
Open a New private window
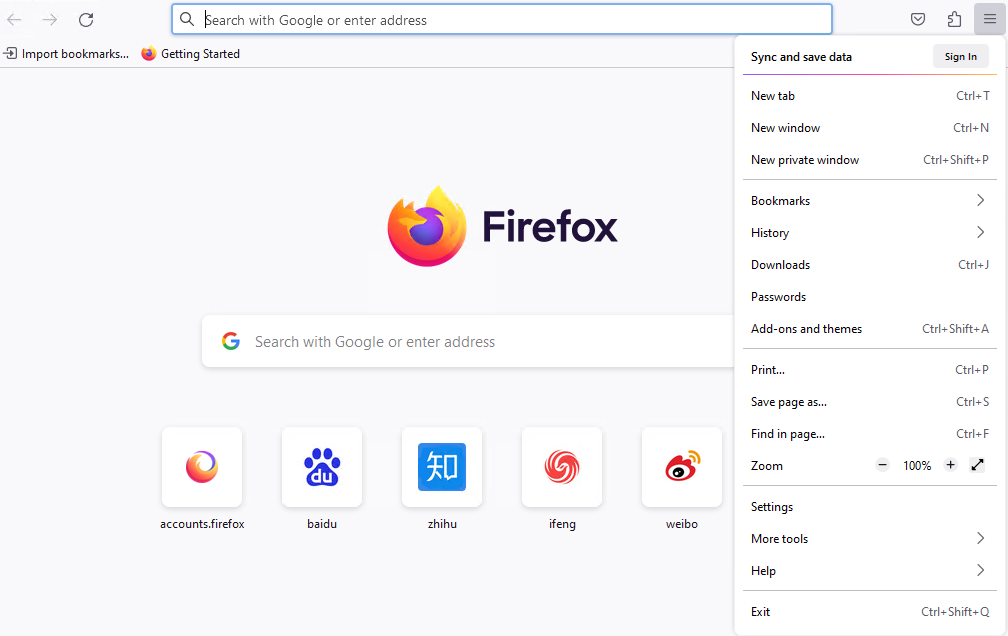coord(870,160)
